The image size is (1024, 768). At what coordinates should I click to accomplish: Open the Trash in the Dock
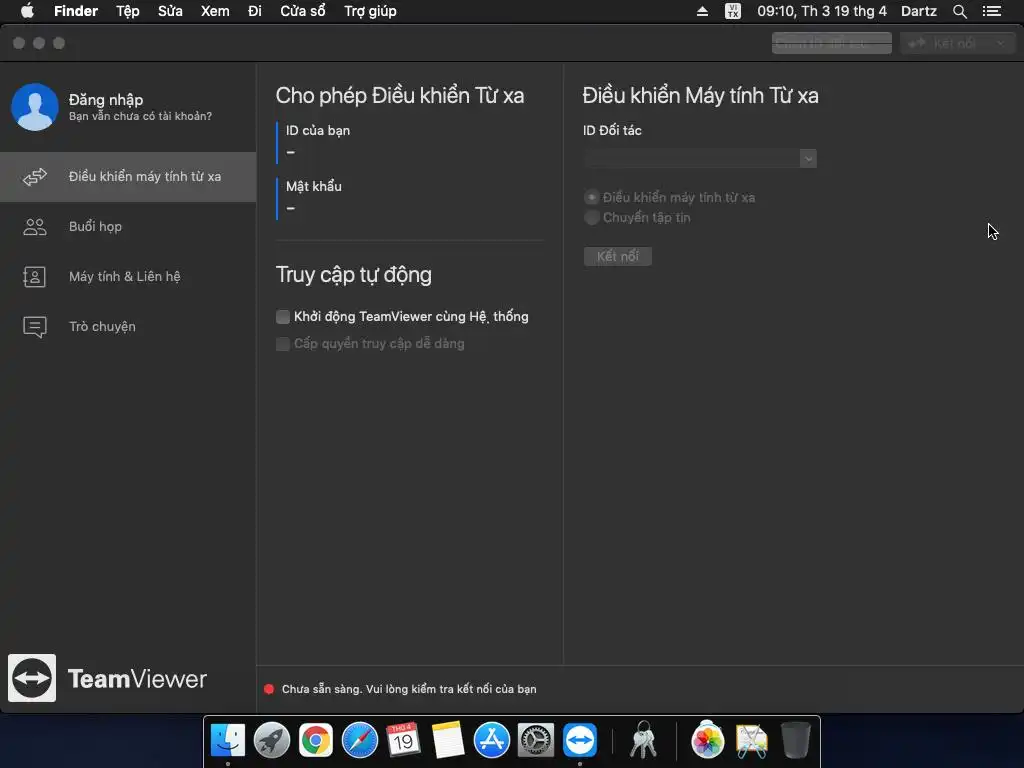[x=795, y=740]
